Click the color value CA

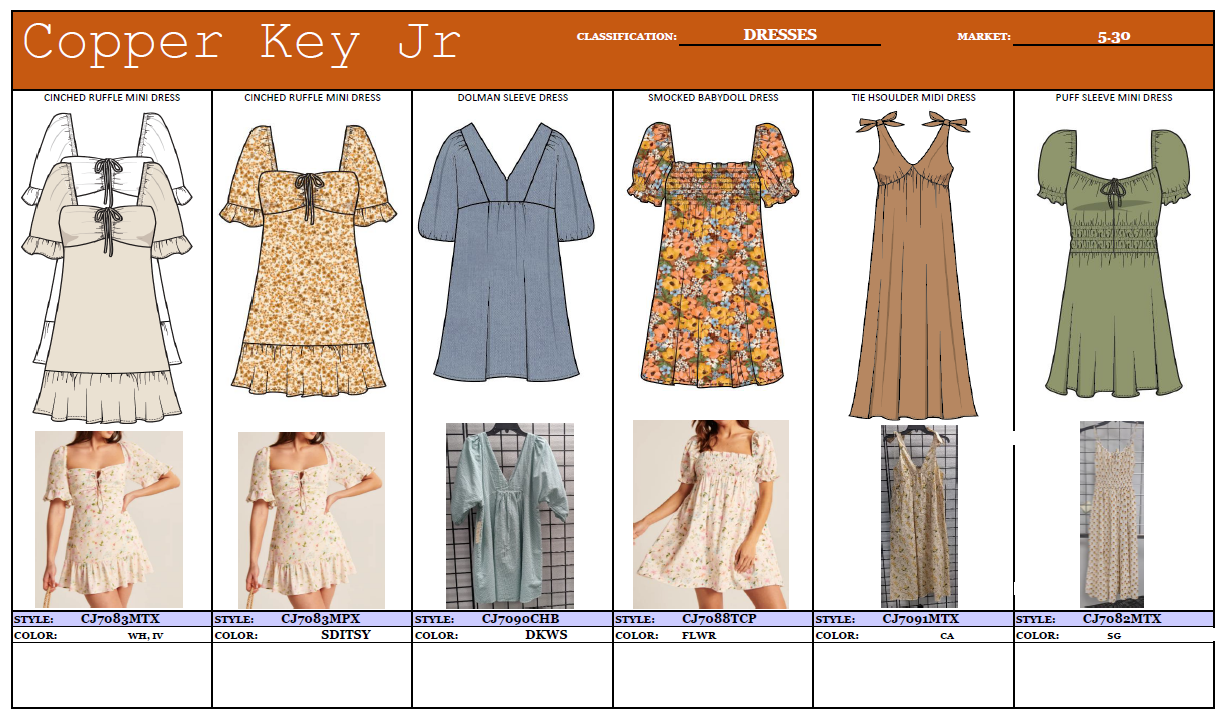coord(946,636)
